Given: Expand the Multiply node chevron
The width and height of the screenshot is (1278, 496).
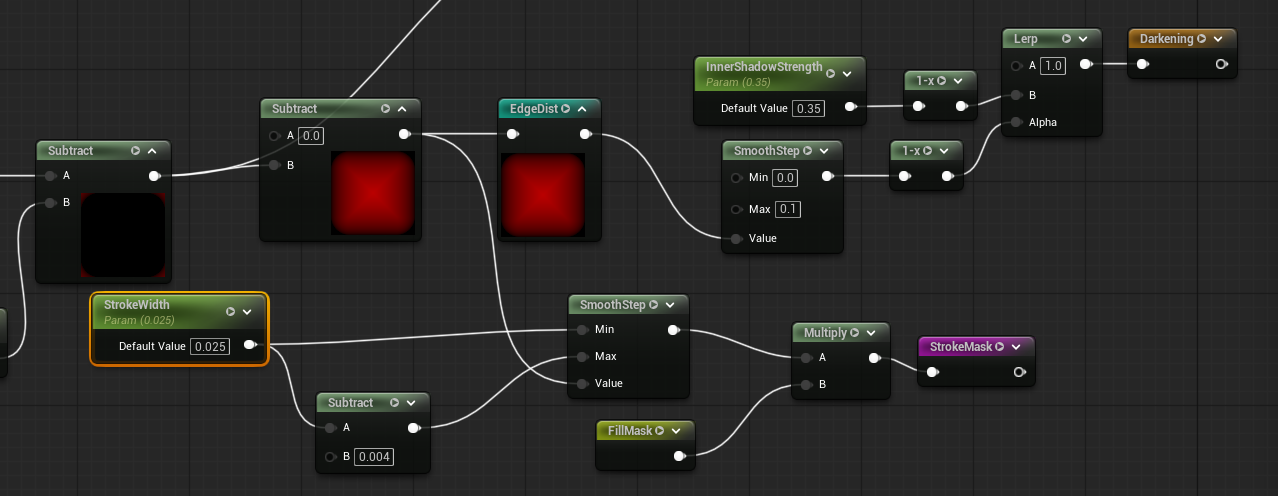Looking at the screenshot, I should pyautogui.click(x=871, y=332).
